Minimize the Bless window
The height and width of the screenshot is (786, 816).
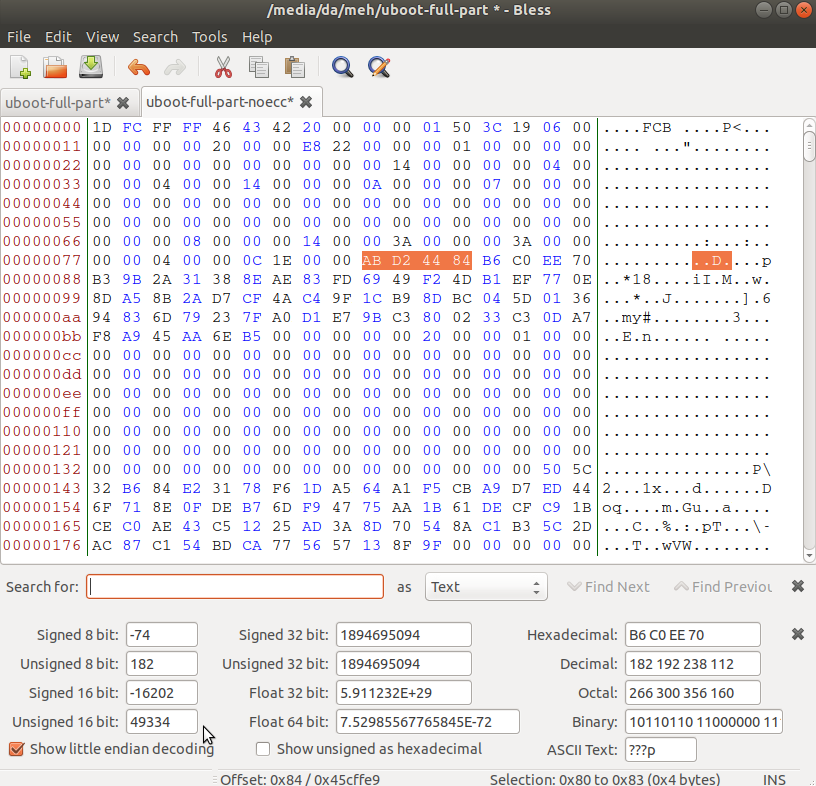point(764,10)
